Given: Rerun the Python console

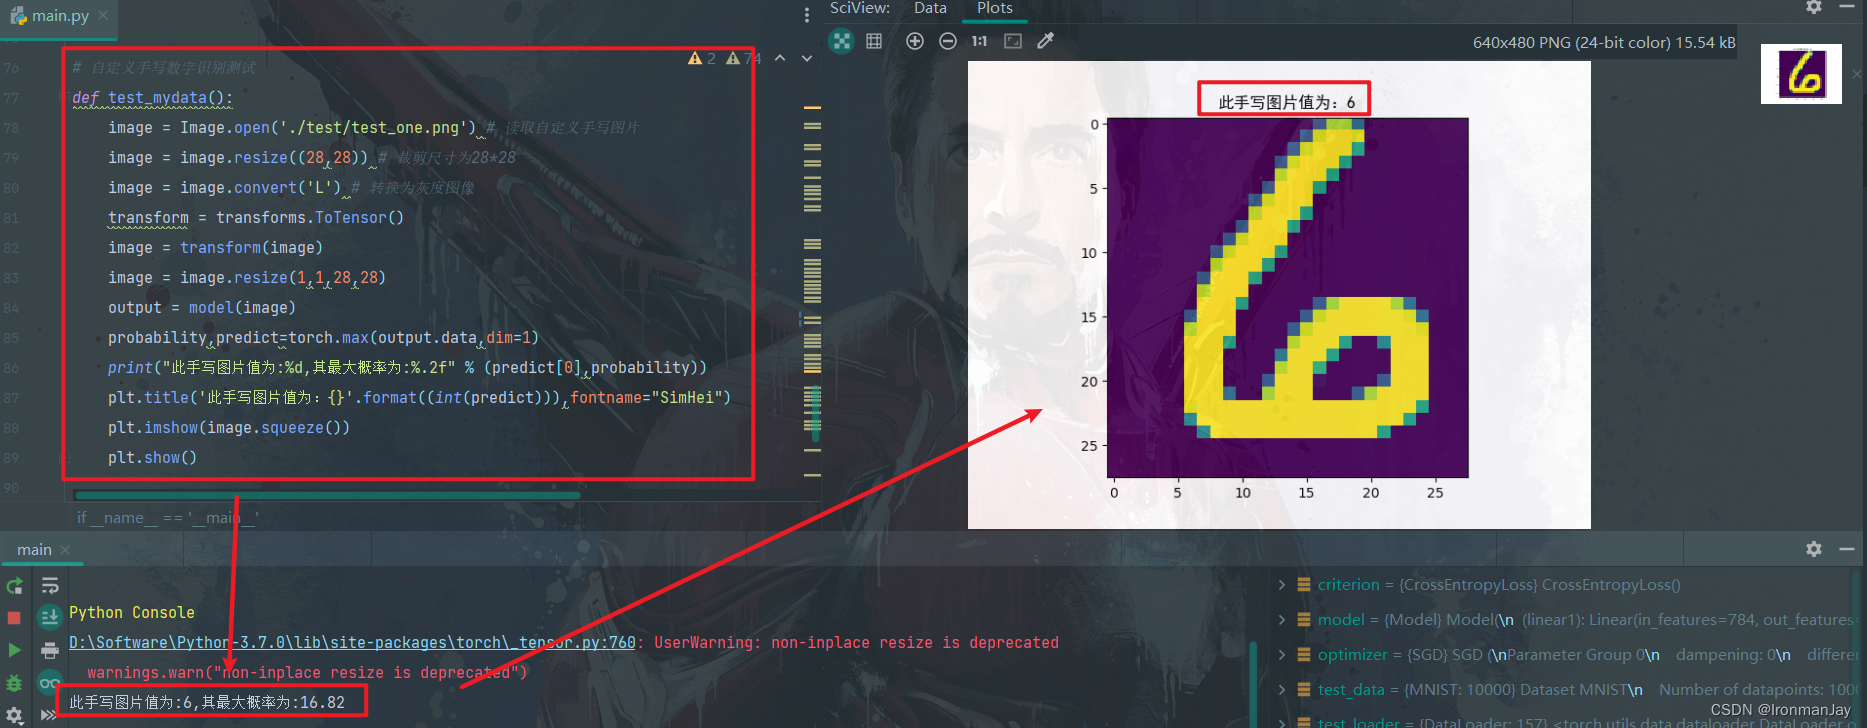Looking at the screenshot, I should tap(14, 586).
